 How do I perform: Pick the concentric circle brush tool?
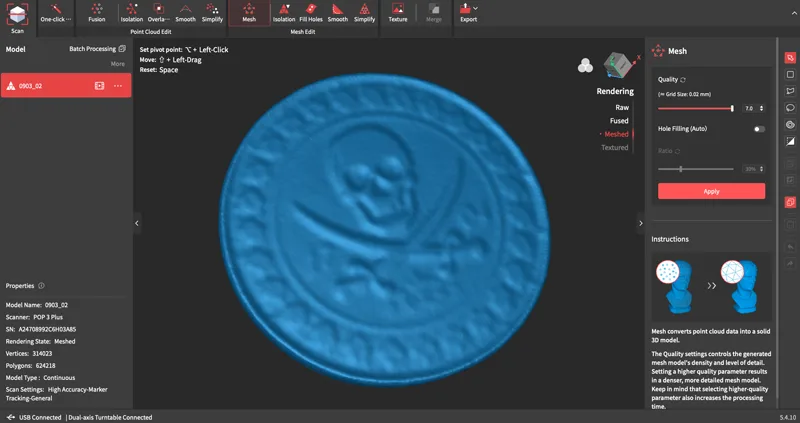790,125
